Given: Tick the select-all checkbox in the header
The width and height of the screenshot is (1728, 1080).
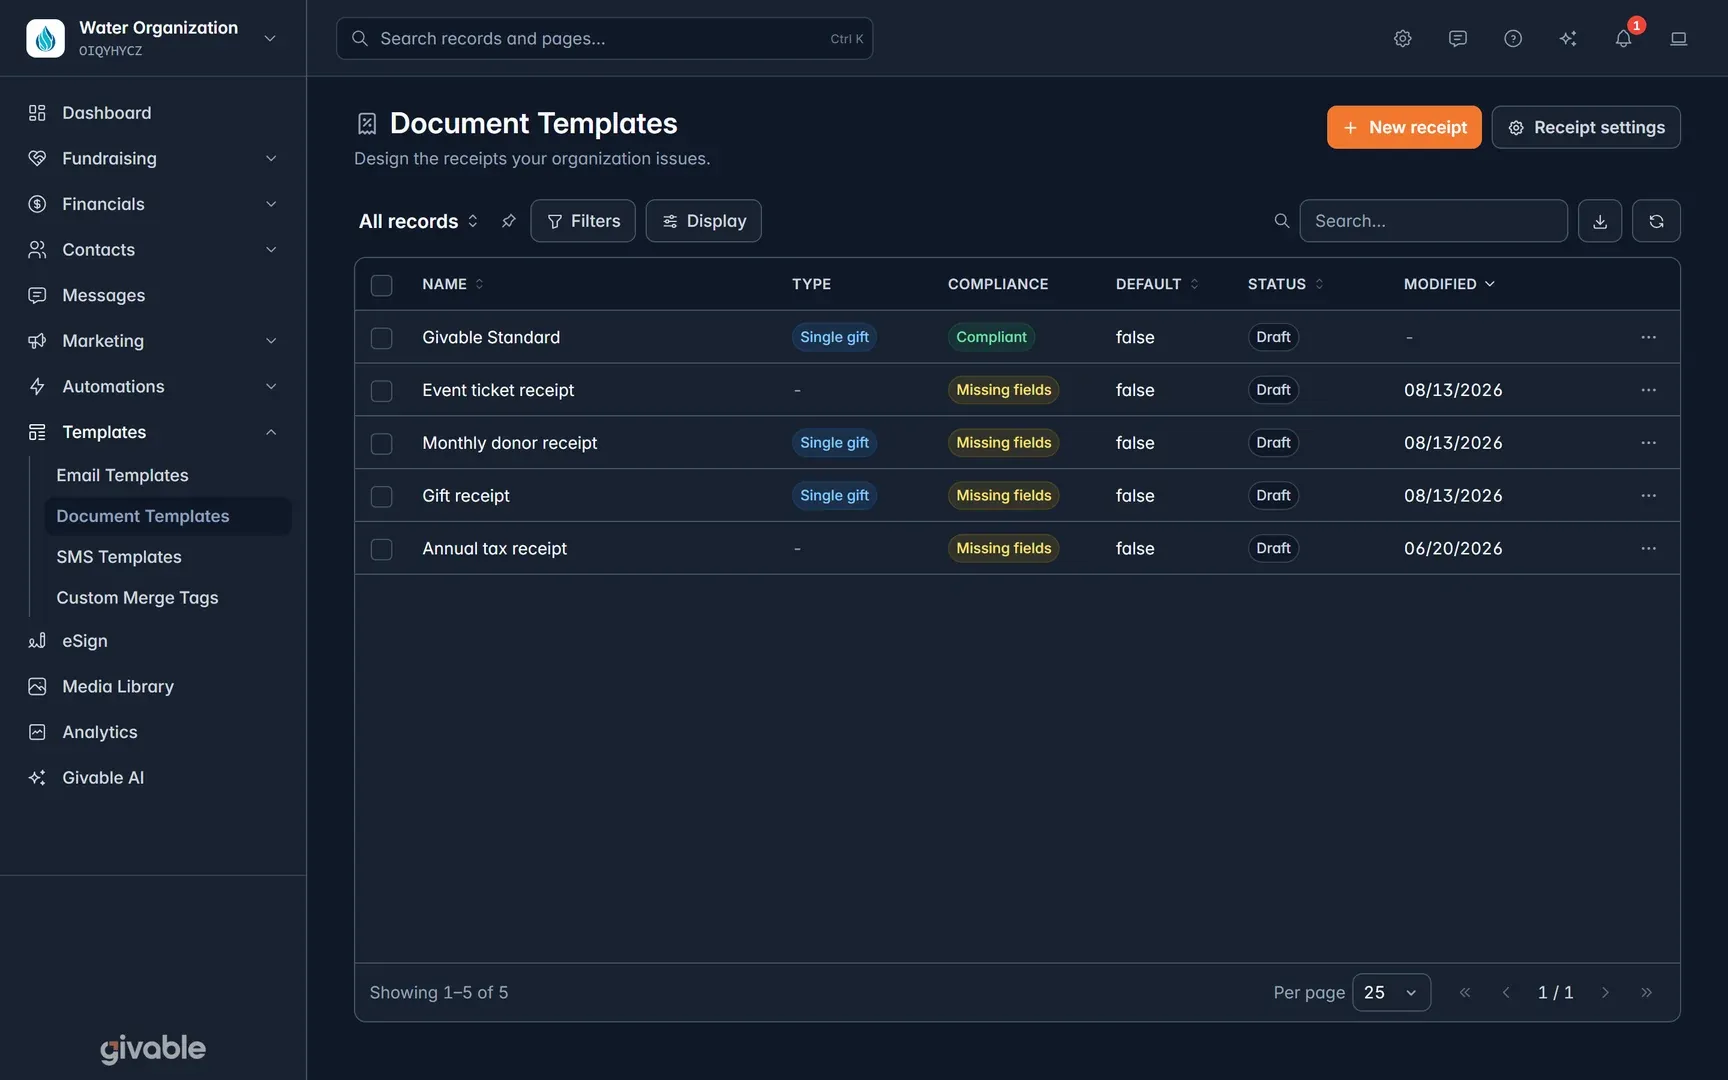Looking at the screenshot, I should (381, 285).
